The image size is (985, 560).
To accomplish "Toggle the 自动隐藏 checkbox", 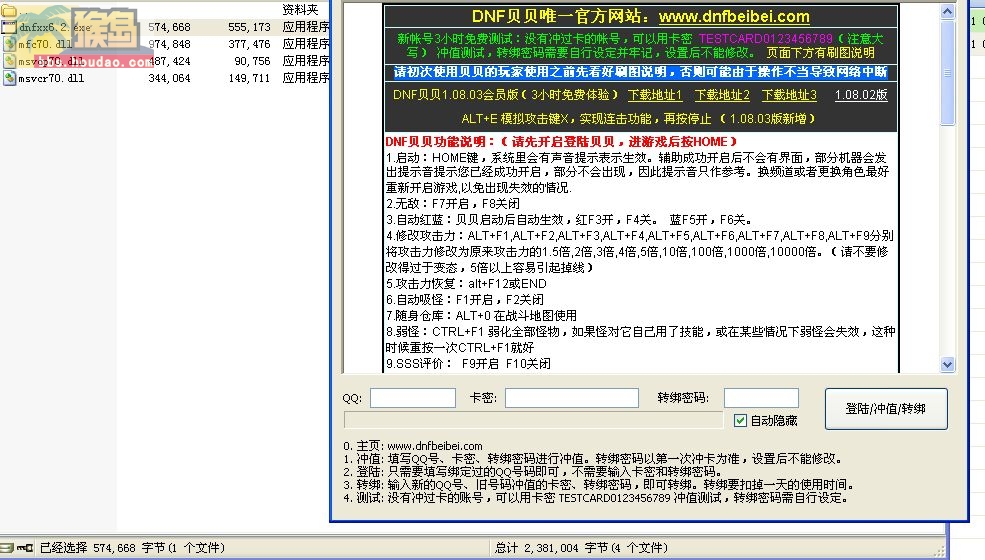I will (x=741, y=420).
